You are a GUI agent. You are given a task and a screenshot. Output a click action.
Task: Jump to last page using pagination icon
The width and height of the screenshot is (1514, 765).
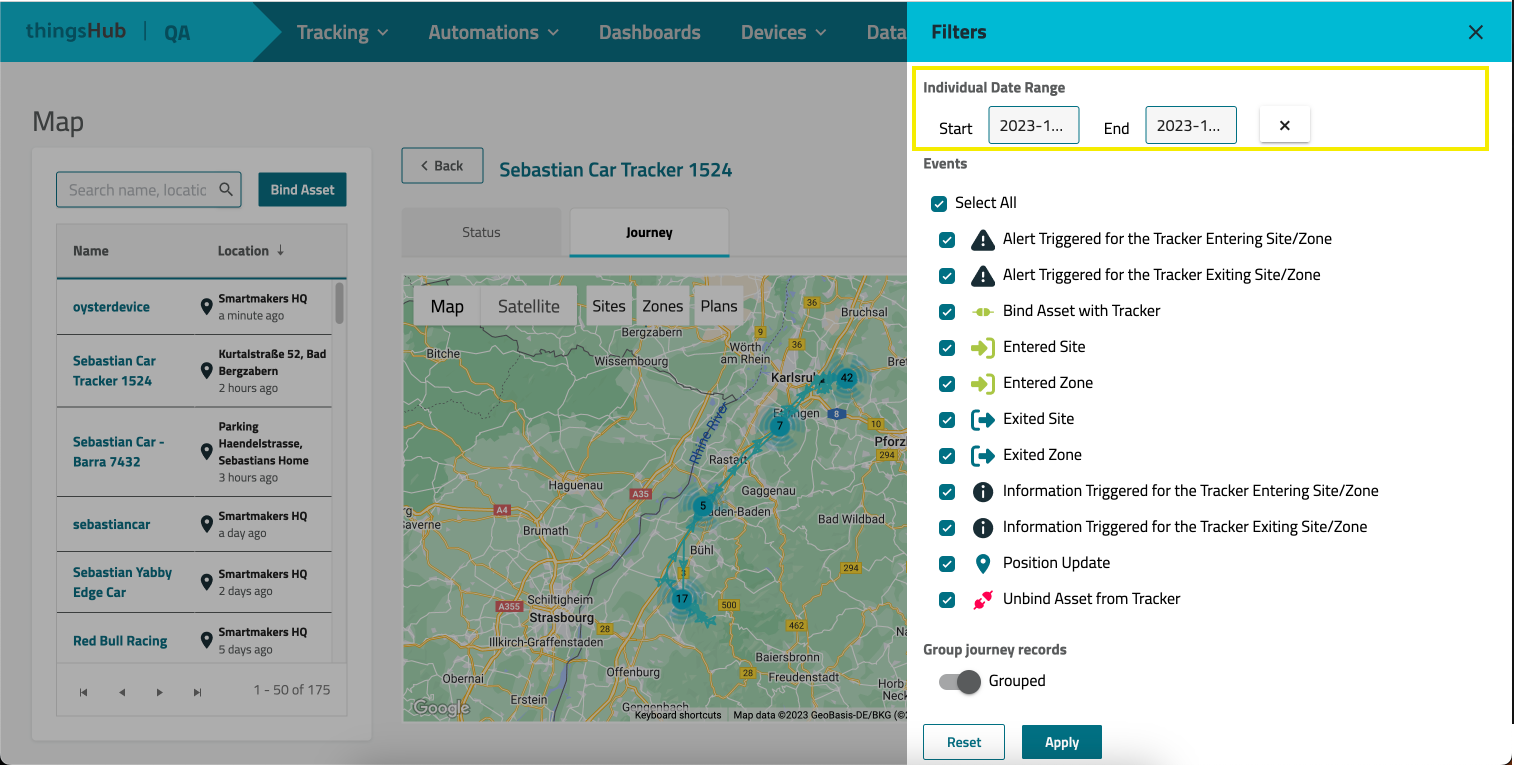point(198,691)
